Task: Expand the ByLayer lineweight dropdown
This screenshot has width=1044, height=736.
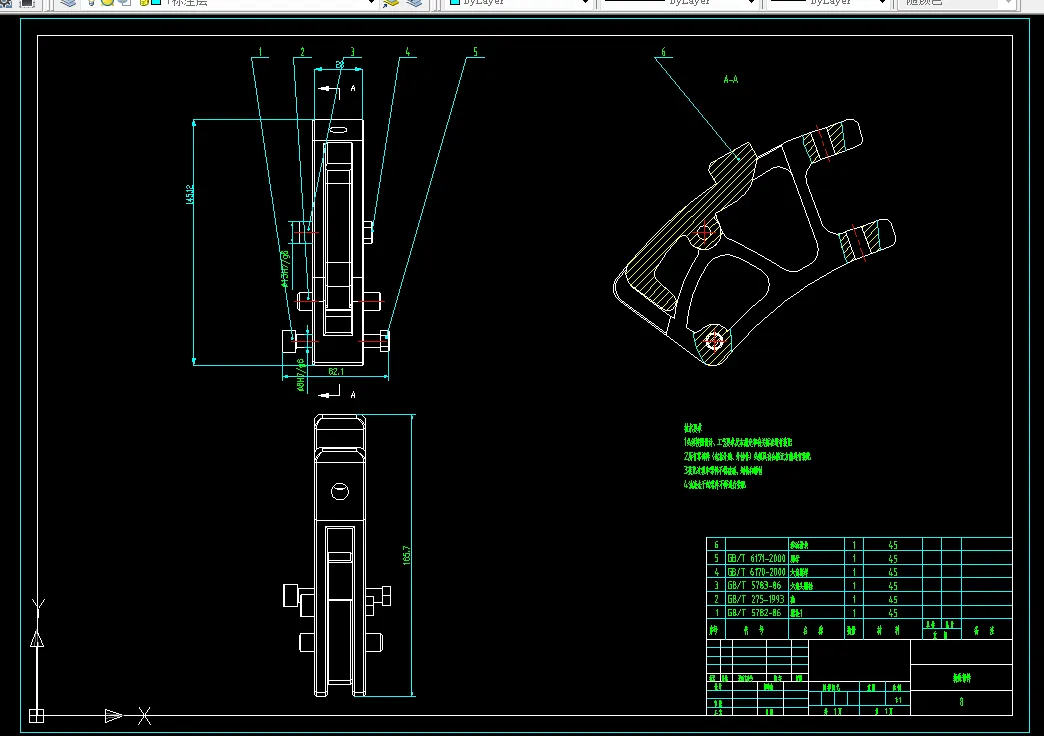Action: click(x=882, y=3)
